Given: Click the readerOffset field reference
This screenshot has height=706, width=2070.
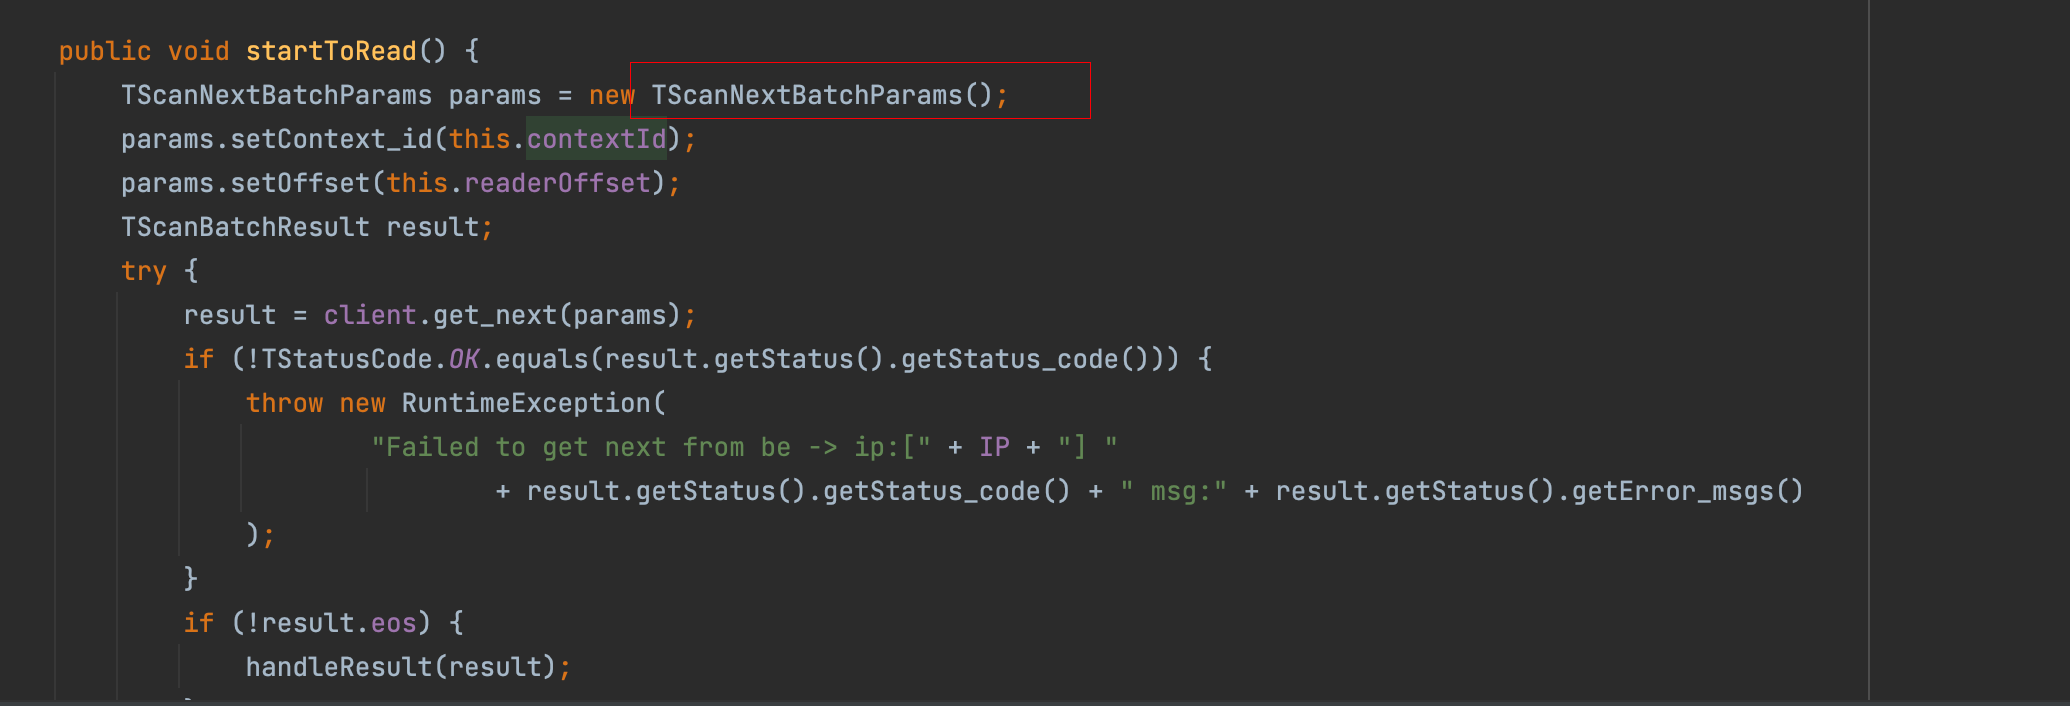Looking at the screenshot, I should pyautogui.click(x=557, y=183).
